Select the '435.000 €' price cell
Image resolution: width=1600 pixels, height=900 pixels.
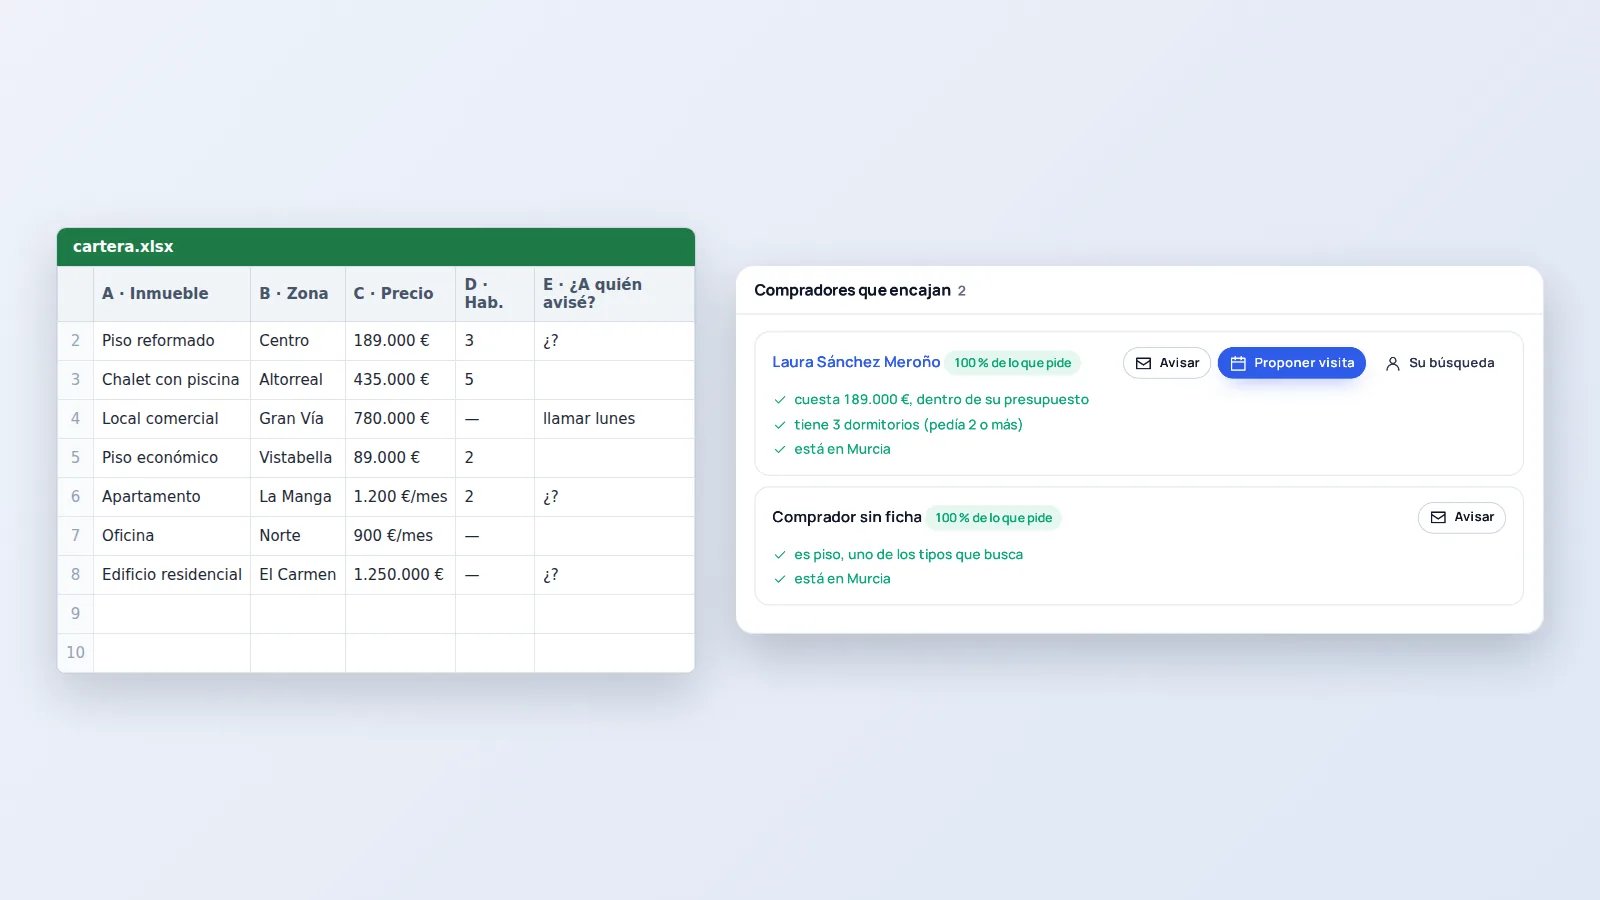tap(400, 380)
